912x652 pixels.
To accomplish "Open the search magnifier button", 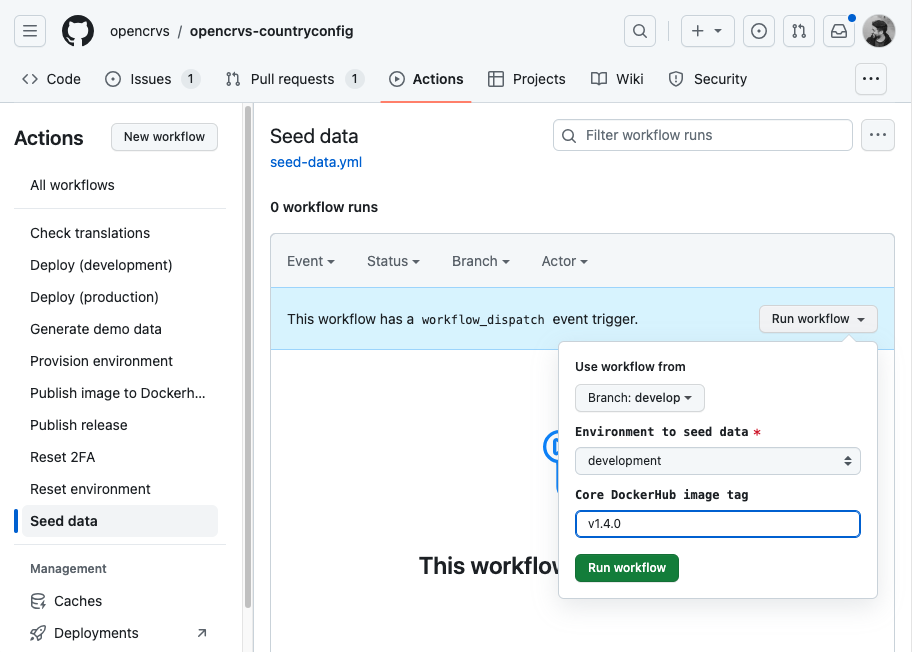I will (x=640, y=31).
